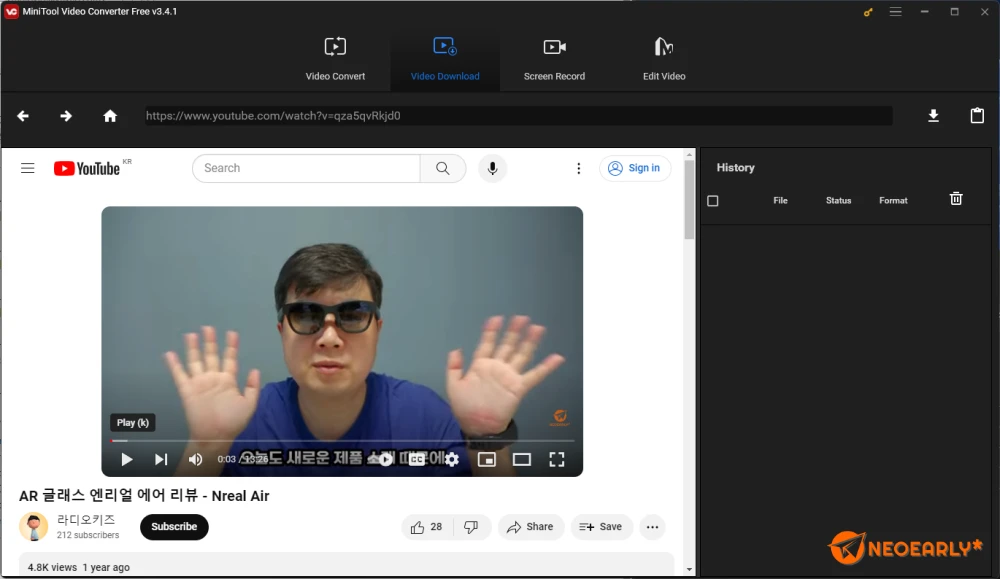Share the video
The image size is (1000, 579).
click(x=531, y=527)
